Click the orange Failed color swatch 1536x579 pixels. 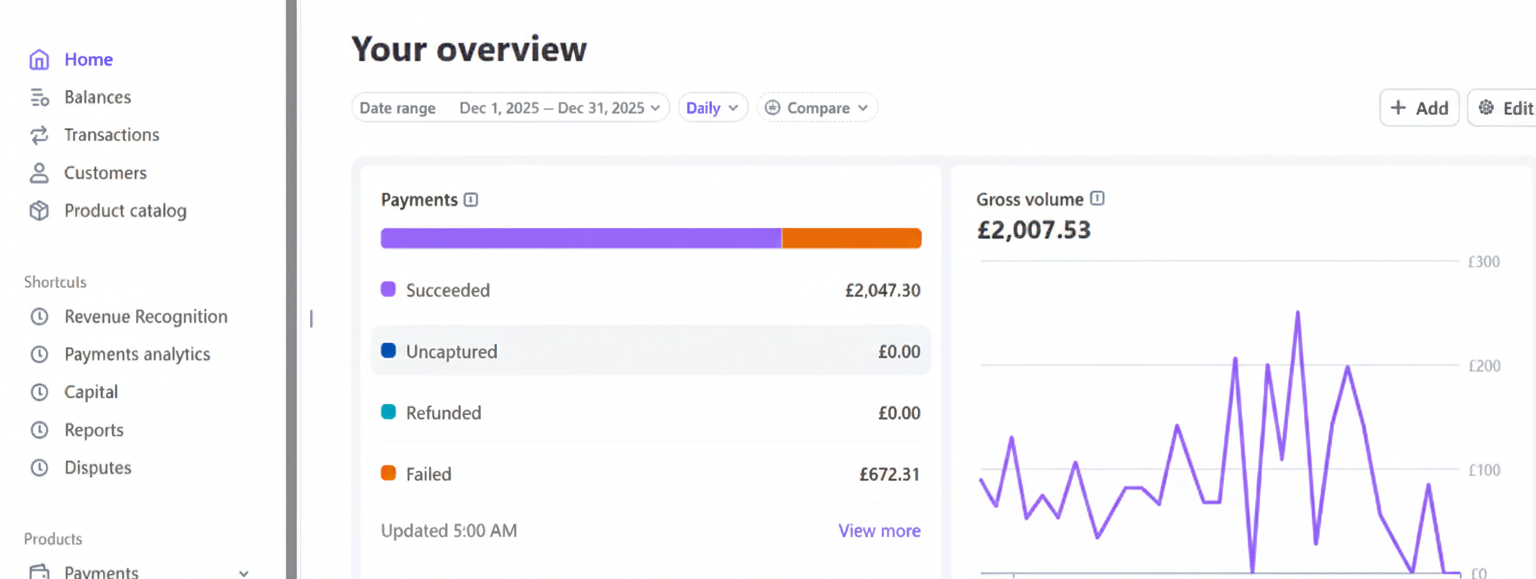coord(388,473)
